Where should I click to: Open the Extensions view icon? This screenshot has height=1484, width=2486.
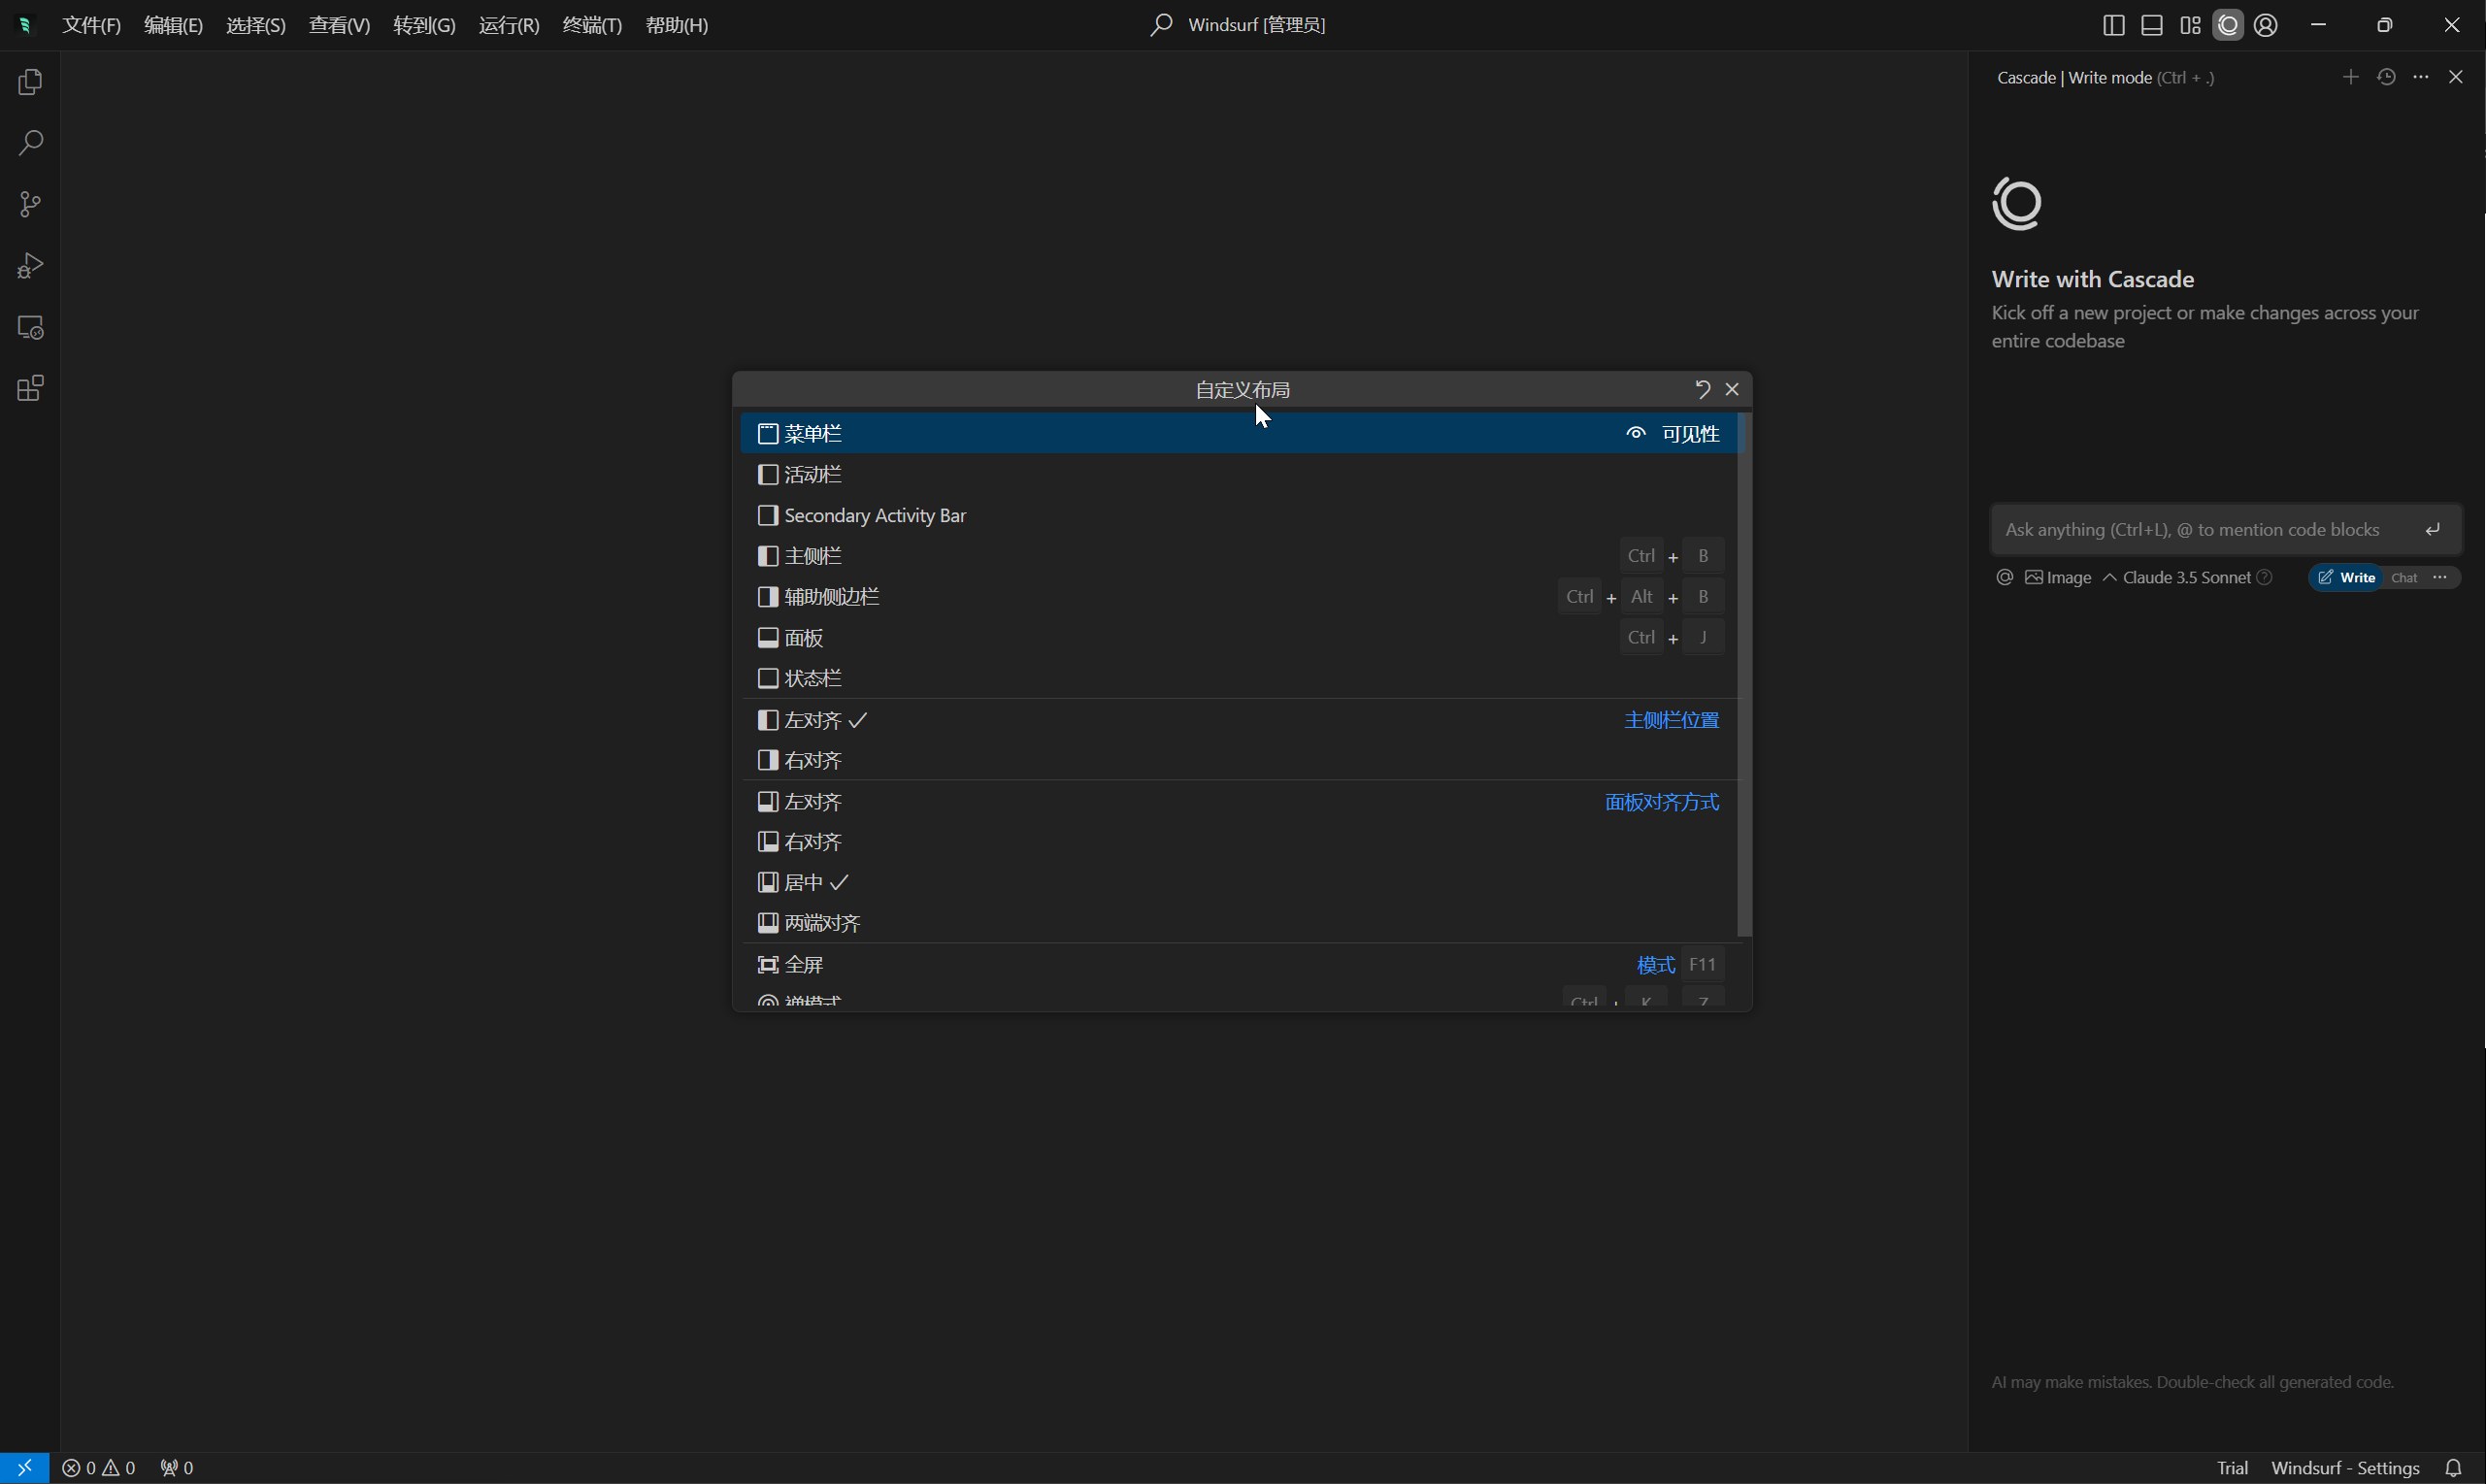(30, 389)
